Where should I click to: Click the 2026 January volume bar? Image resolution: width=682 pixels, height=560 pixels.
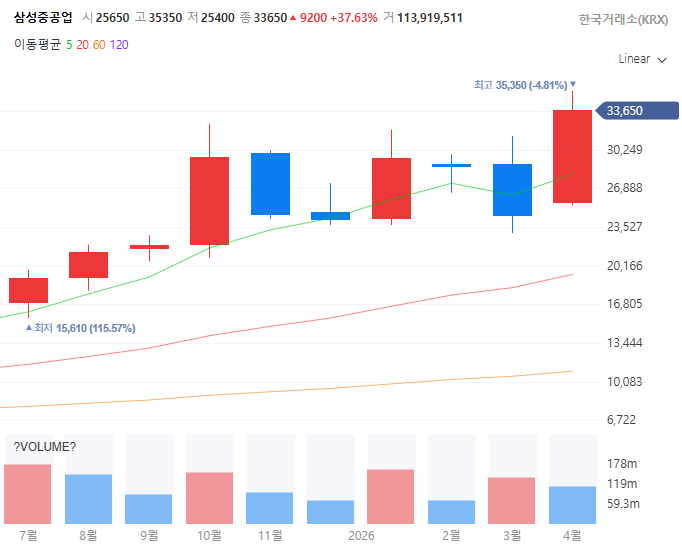coord(391,497)
